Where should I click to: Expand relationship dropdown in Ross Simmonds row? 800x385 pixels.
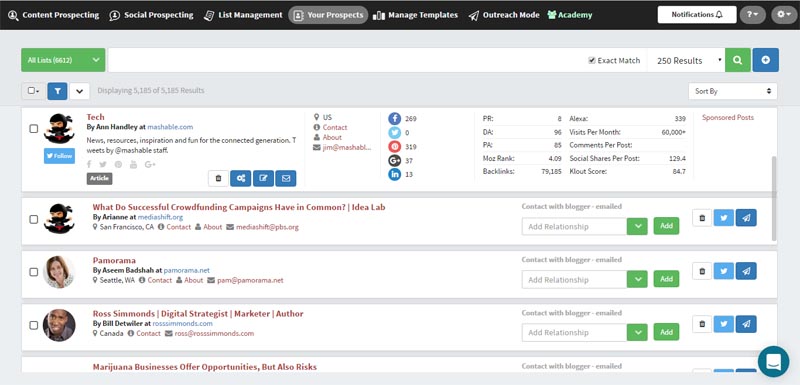[x=637, y=332]
